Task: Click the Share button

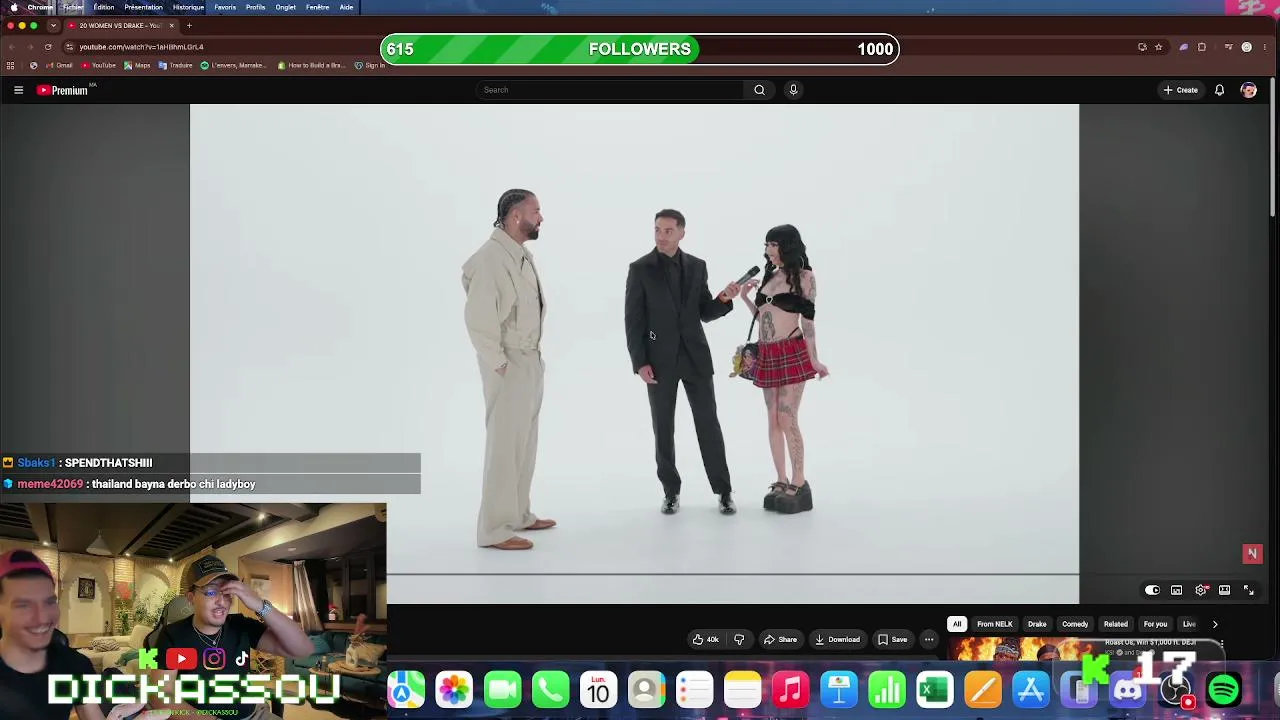Action: pyautogui.click(x=780, y=640)
